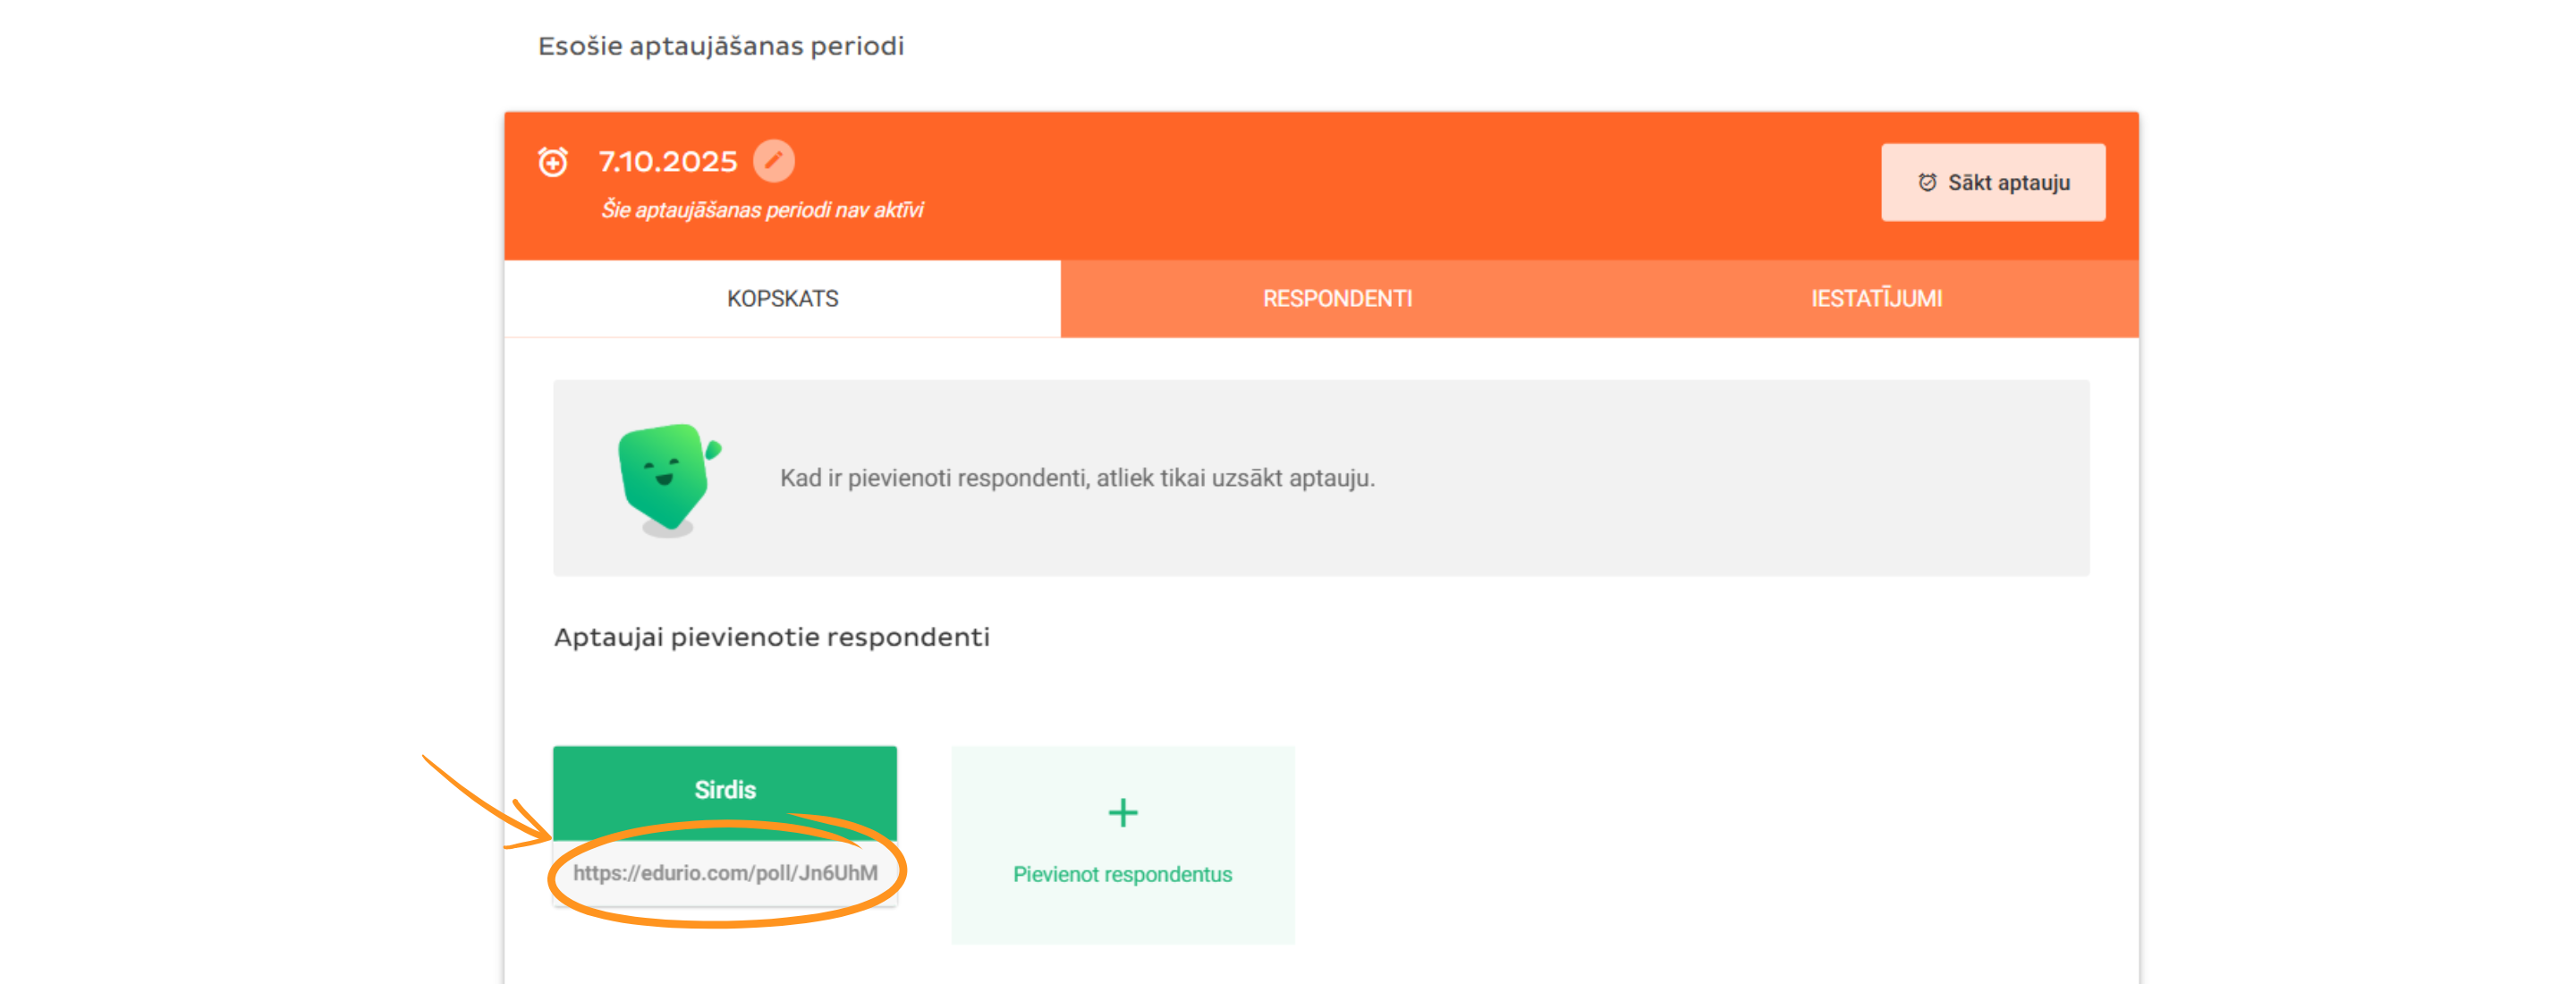This screenshot has width=2576, height=984.
Task: Open the RESPONDENTI tab
Action: pos(1337,299)
